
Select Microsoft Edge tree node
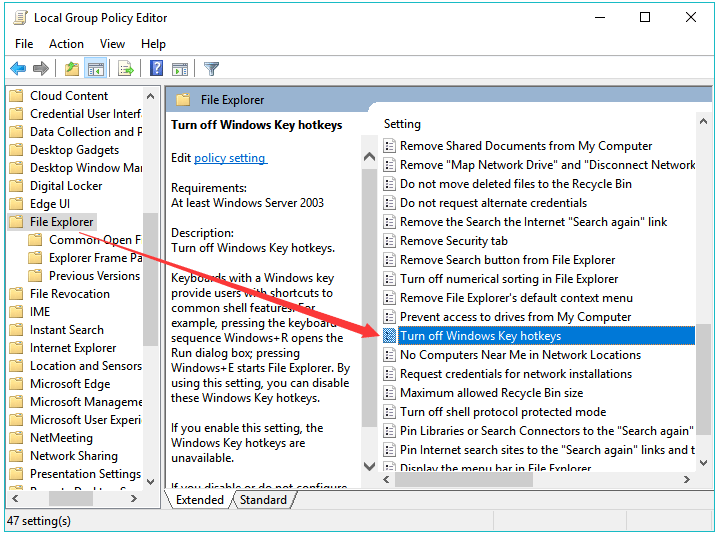70,384
